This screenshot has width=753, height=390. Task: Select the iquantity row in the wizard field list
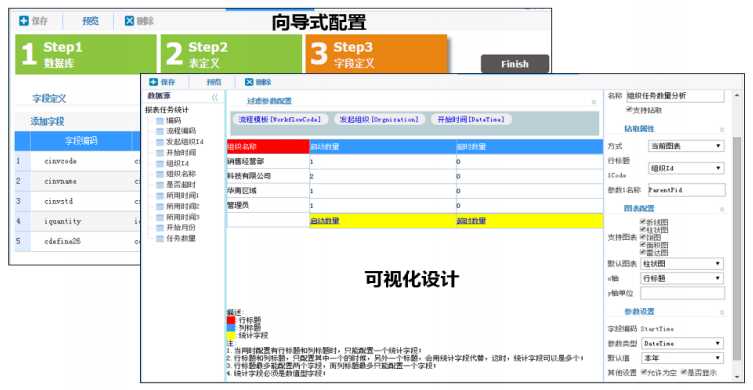tap(77, 221)
